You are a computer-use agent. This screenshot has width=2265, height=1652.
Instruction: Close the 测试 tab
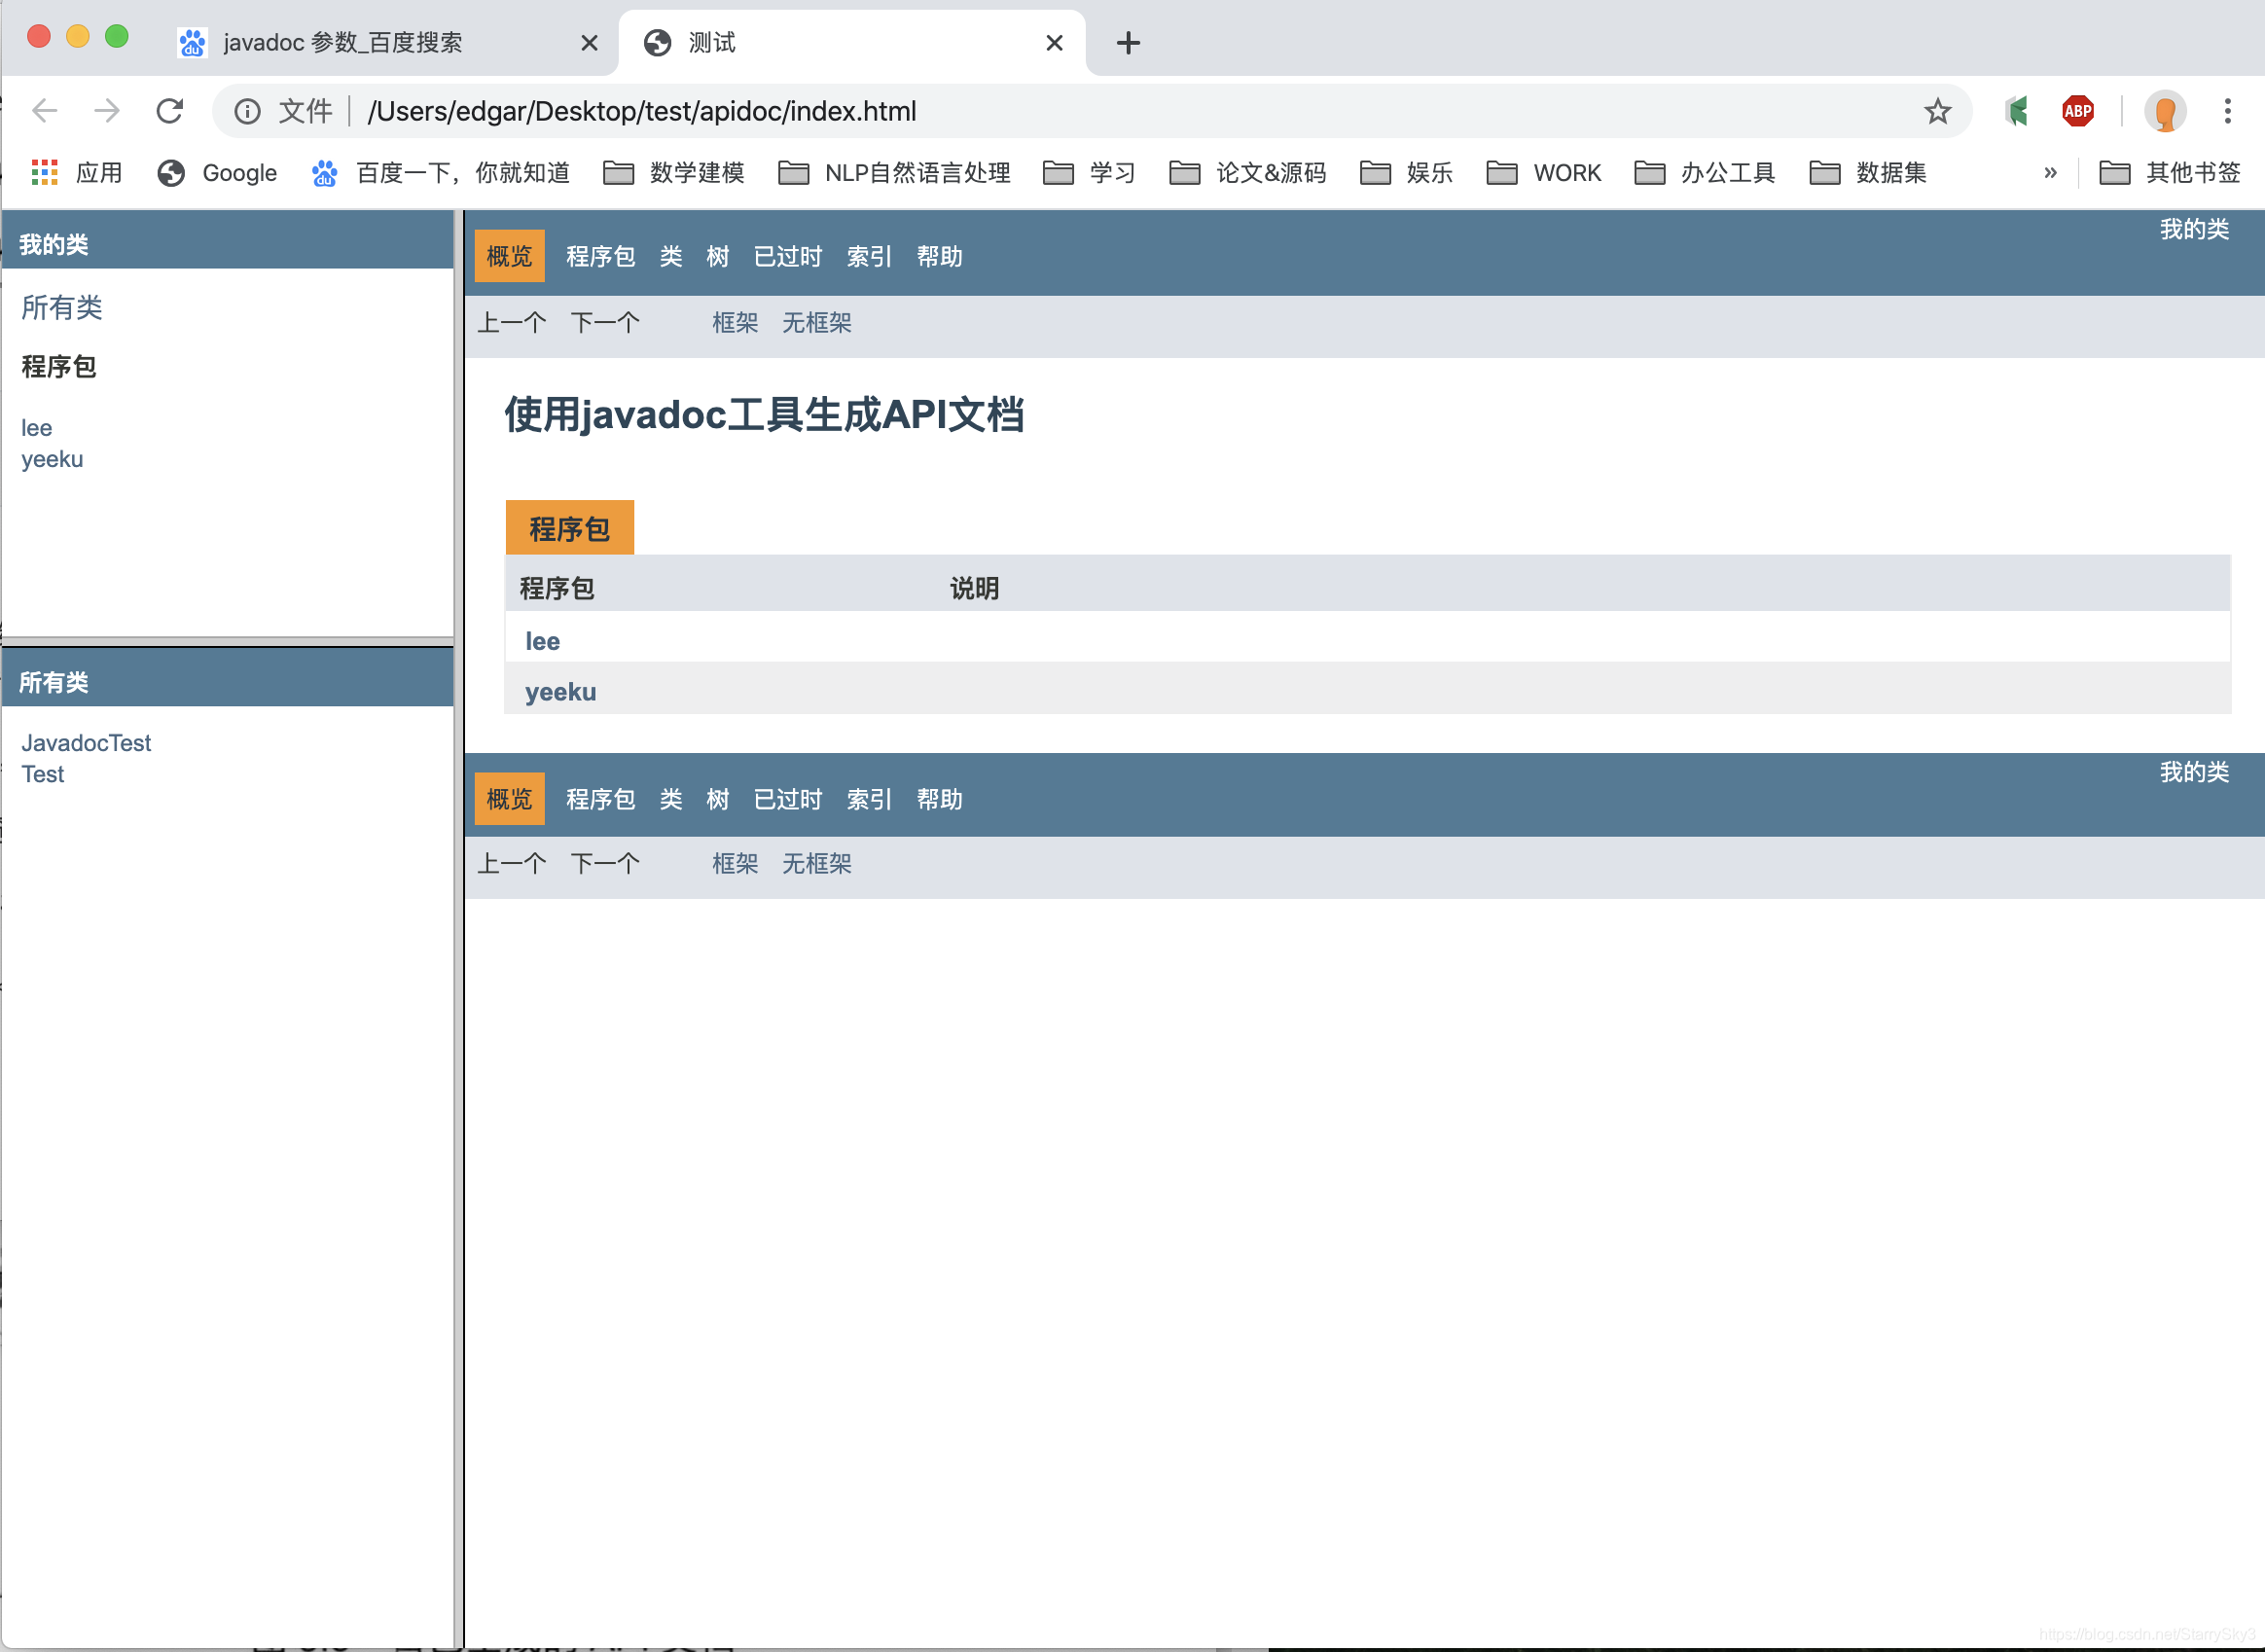(x=1054, y=43)
